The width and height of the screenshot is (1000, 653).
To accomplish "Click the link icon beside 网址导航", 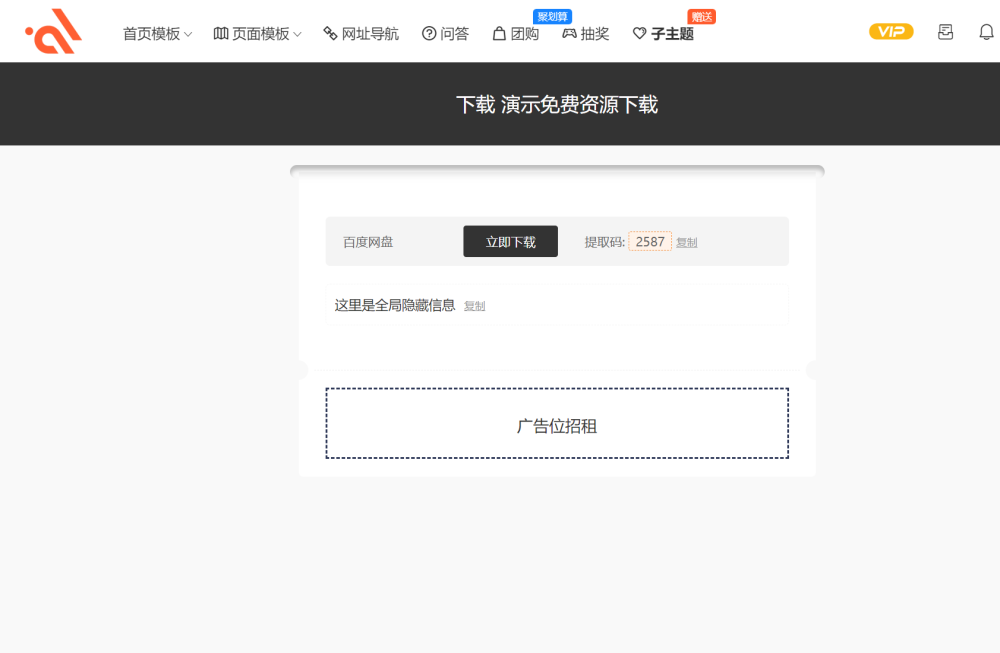I will tap(330, 33).
